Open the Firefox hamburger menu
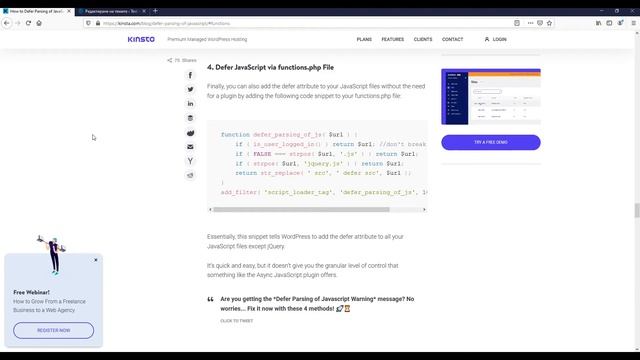Screen dimensions: 640x360 pos(633,23)
